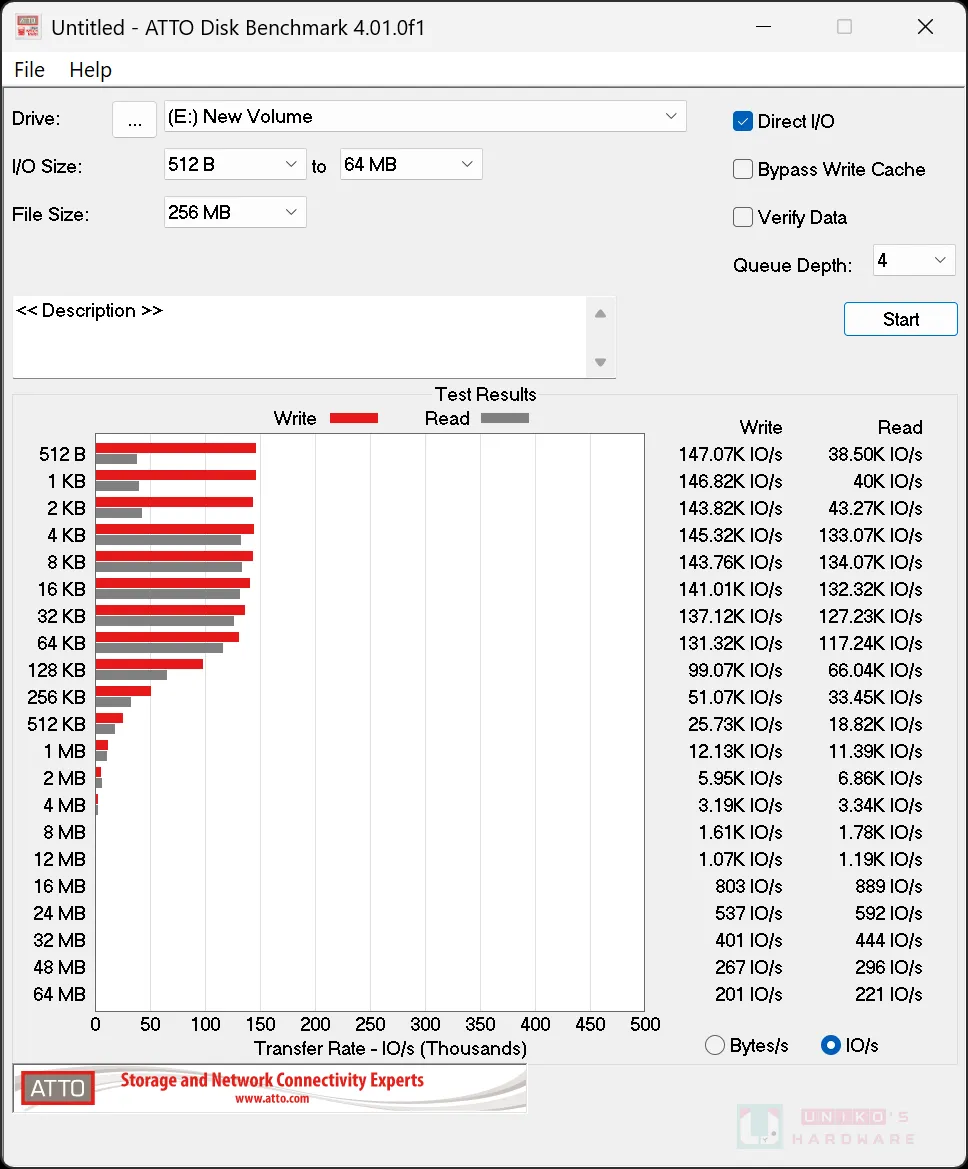The height and width of the screenshot is (1169, 968).
Task: Visit the www.atto.com link in banner
Action: [x=272, y=1098]
